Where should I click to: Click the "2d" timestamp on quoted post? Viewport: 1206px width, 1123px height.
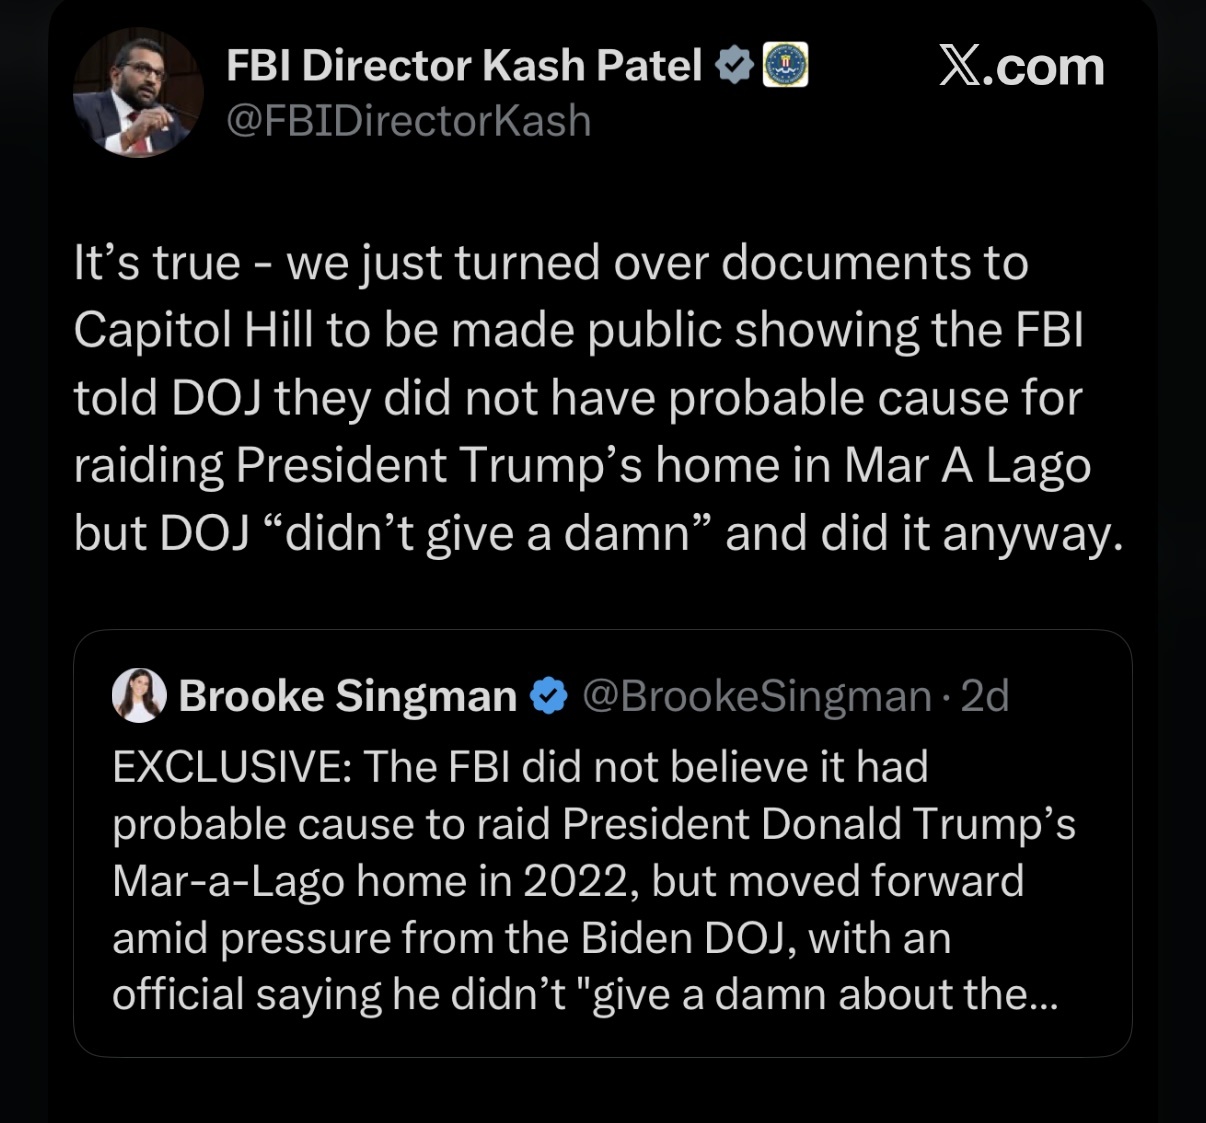click(x=985, y=696)
